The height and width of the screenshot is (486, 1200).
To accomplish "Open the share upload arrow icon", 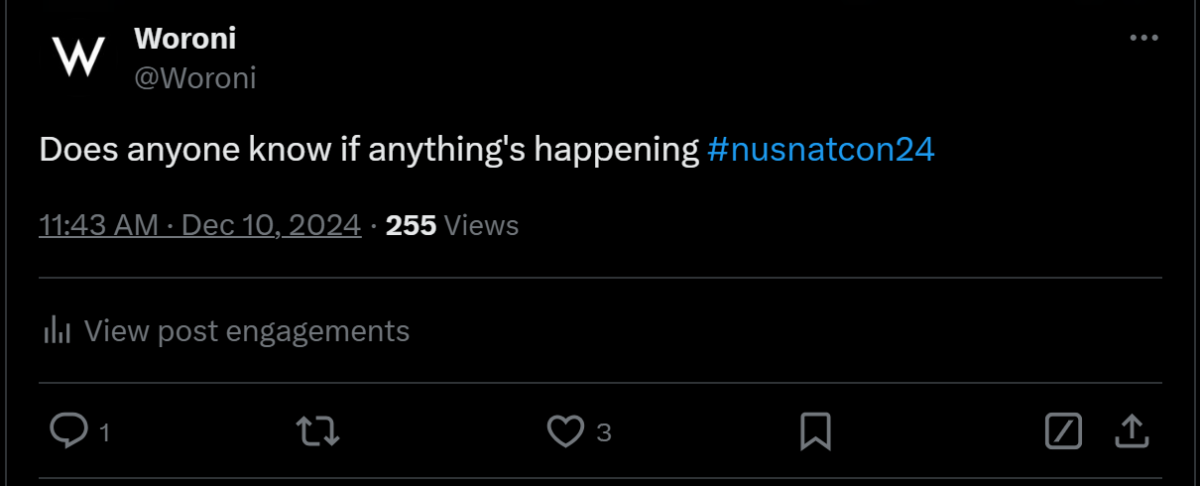I will [x=1130, y=432].
